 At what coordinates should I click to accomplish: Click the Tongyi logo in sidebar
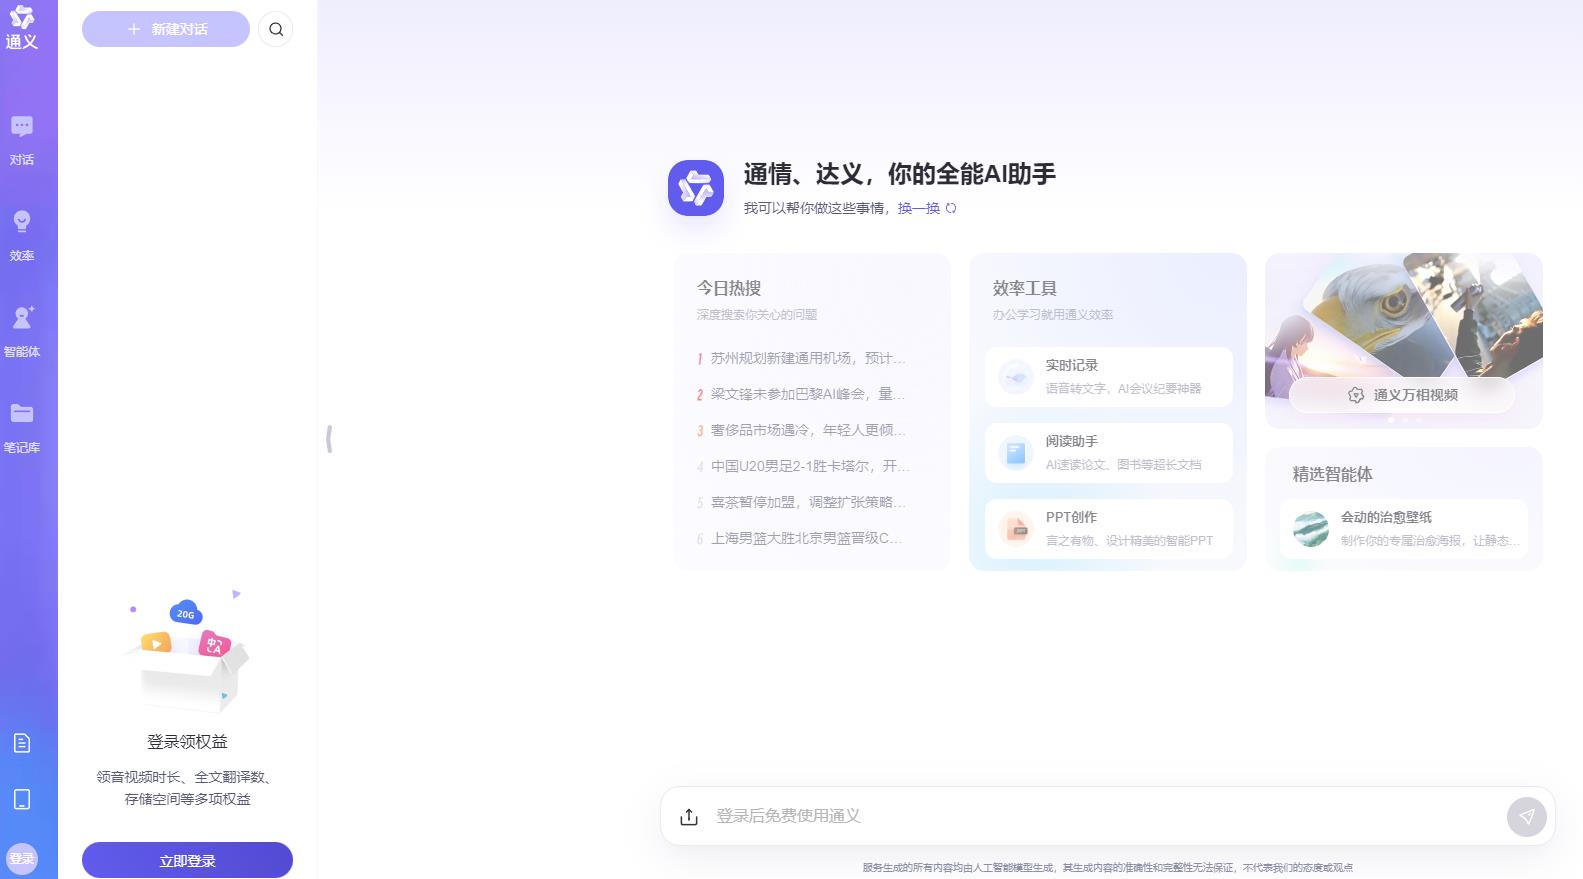tap(22, 27)
